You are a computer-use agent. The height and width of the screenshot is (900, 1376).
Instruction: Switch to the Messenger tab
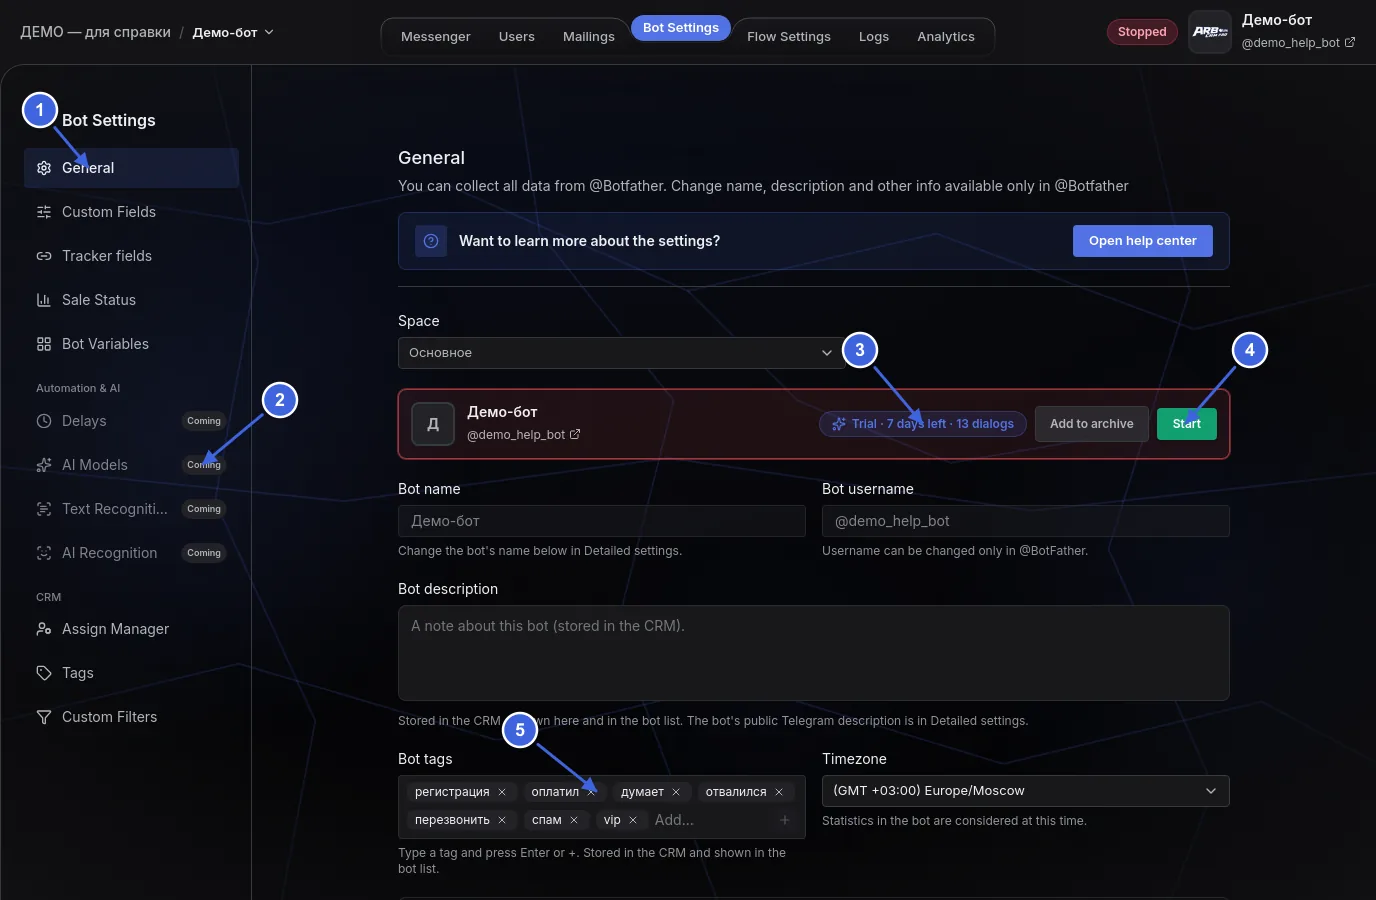(436, 37)
